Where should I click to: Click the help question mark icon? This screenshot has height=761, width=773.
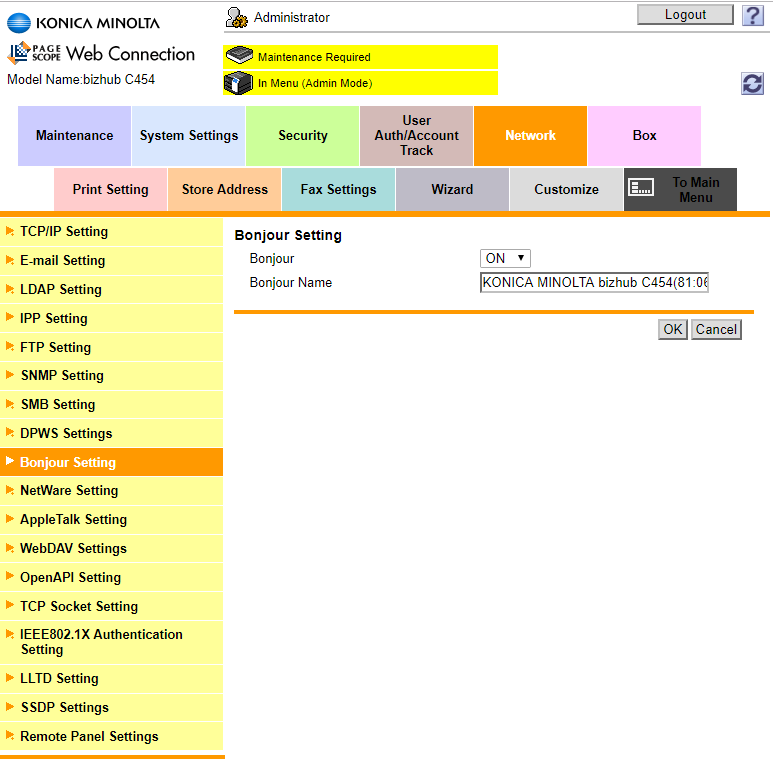(x=753, y=15)
